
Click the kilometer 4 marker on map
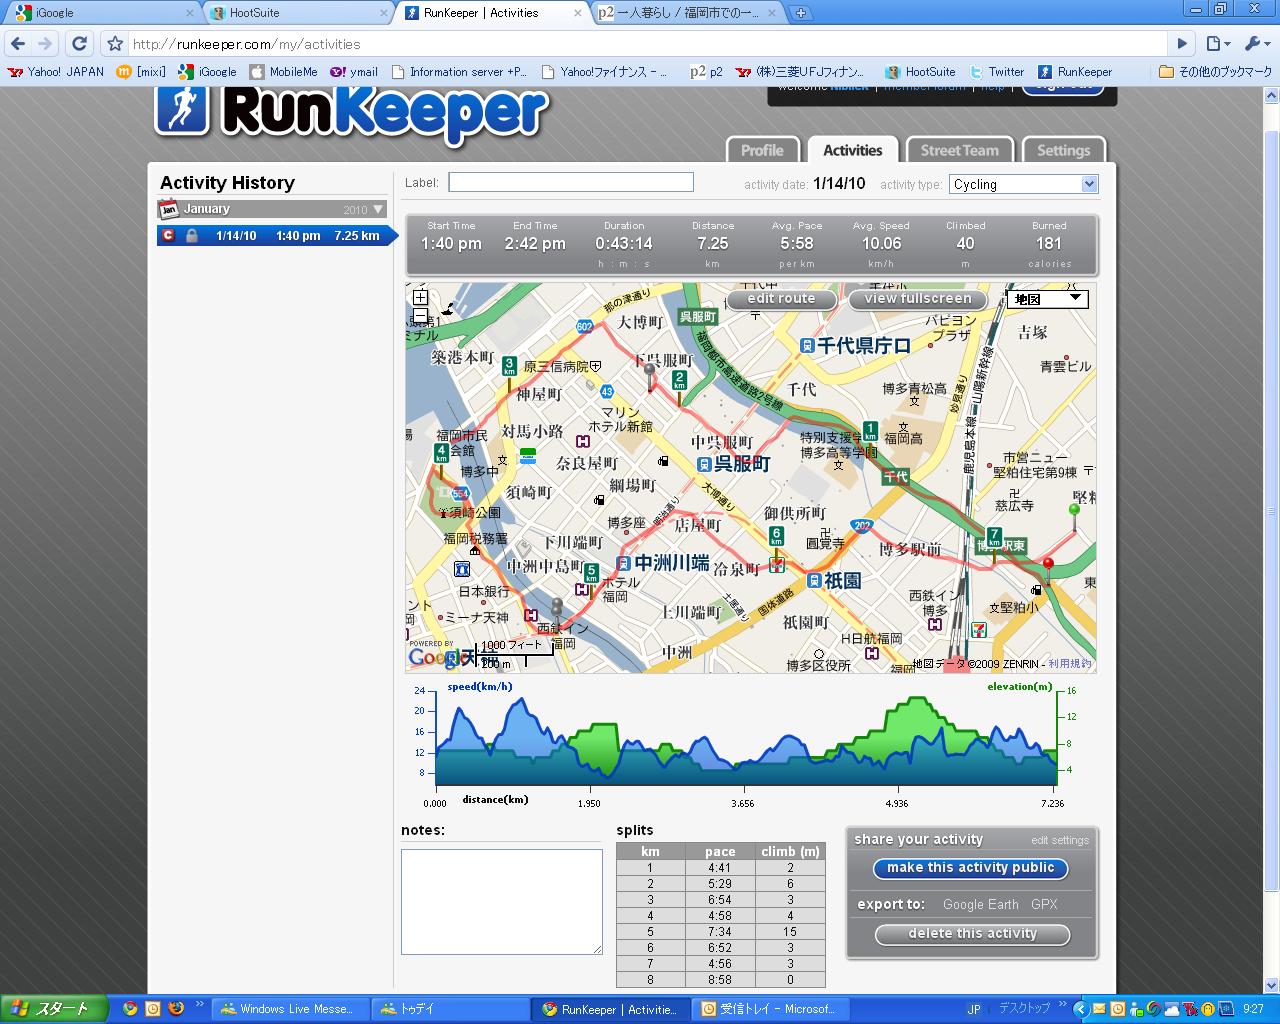pyautogui.click(x=441, y=454)
